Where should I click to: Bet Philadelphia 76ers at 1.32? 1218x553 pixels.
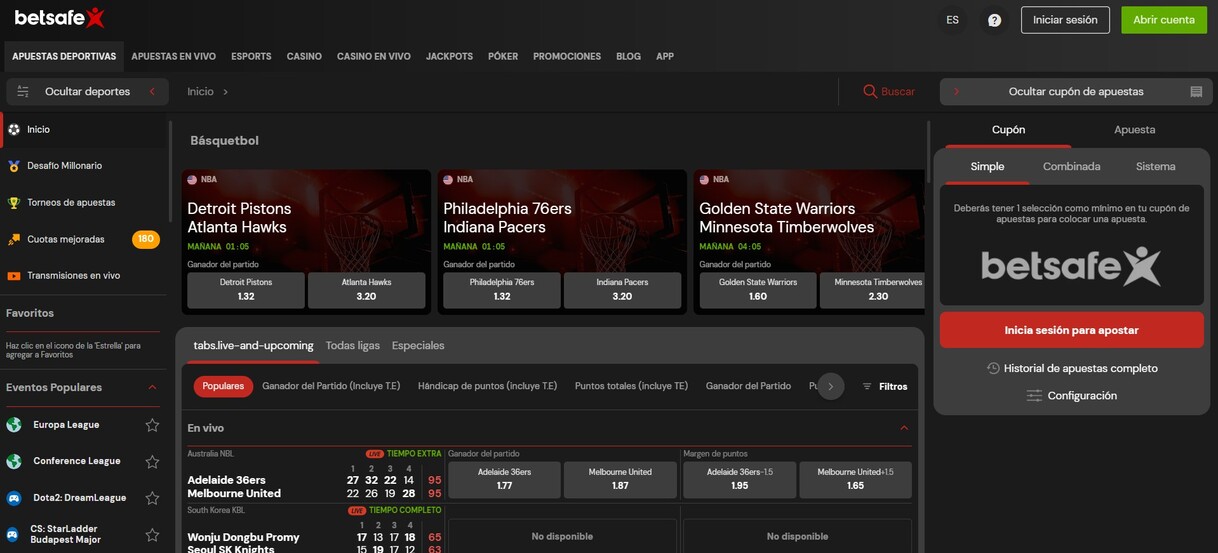pos(502,290)
